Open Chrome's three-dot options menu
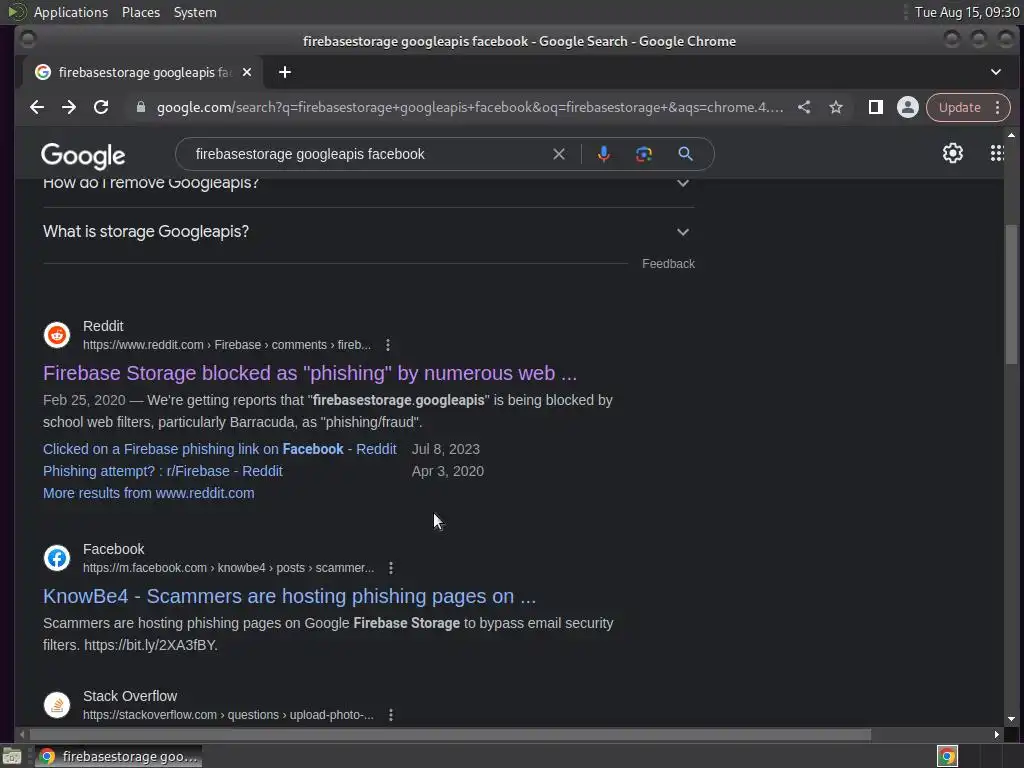The height and width of the screenshot is (768, 1024). coord(997,107)
